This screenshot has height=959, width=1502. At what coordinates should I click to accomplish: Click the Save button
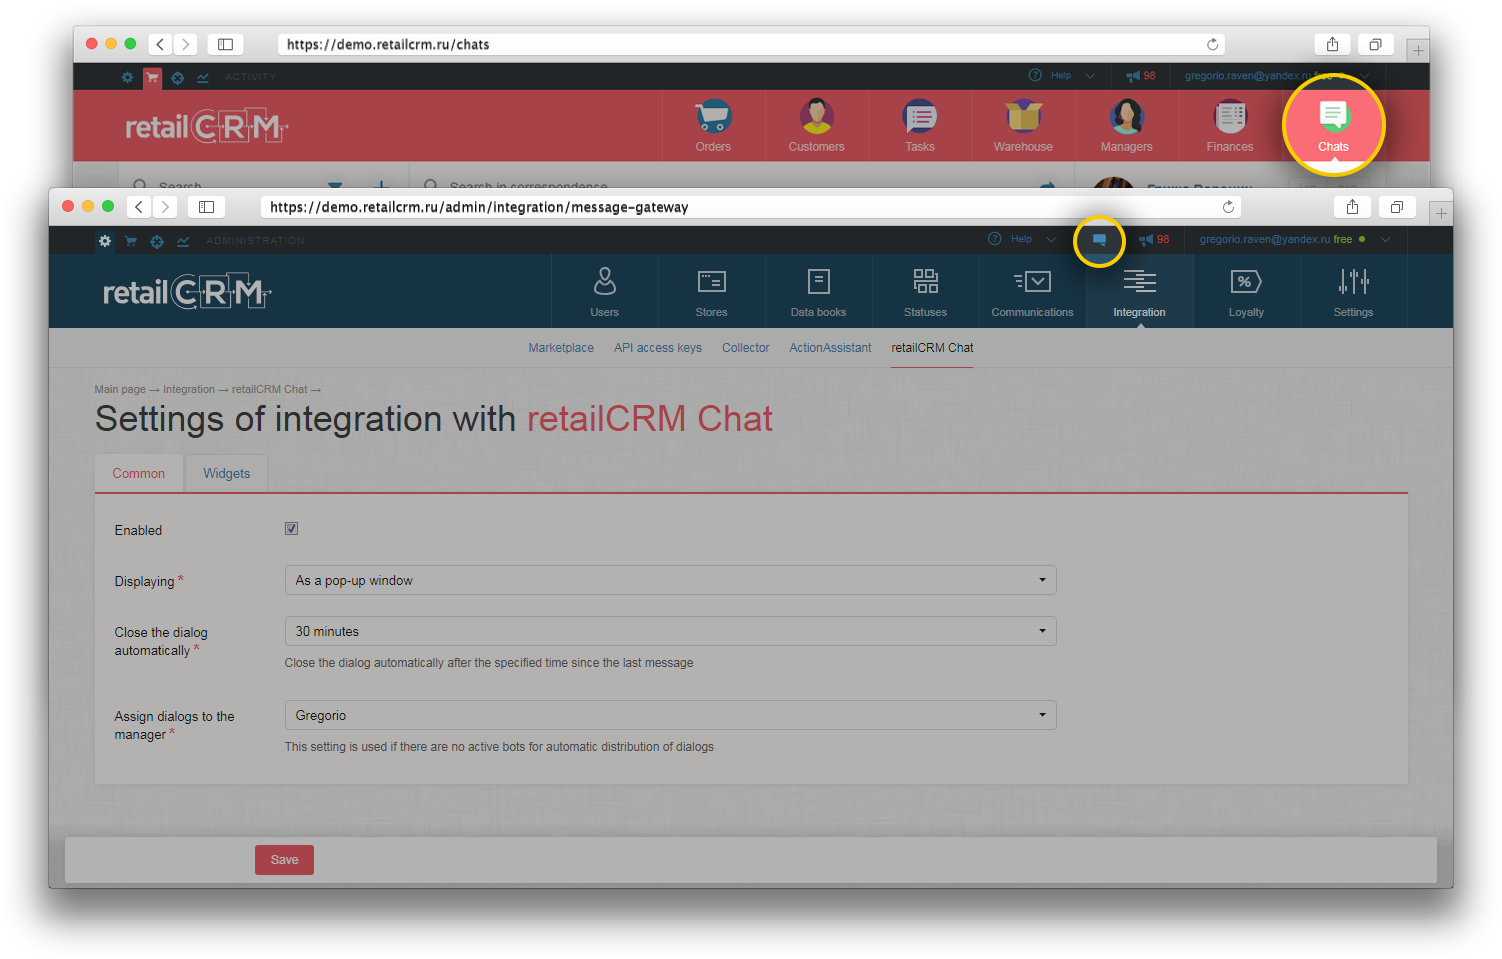284,860
